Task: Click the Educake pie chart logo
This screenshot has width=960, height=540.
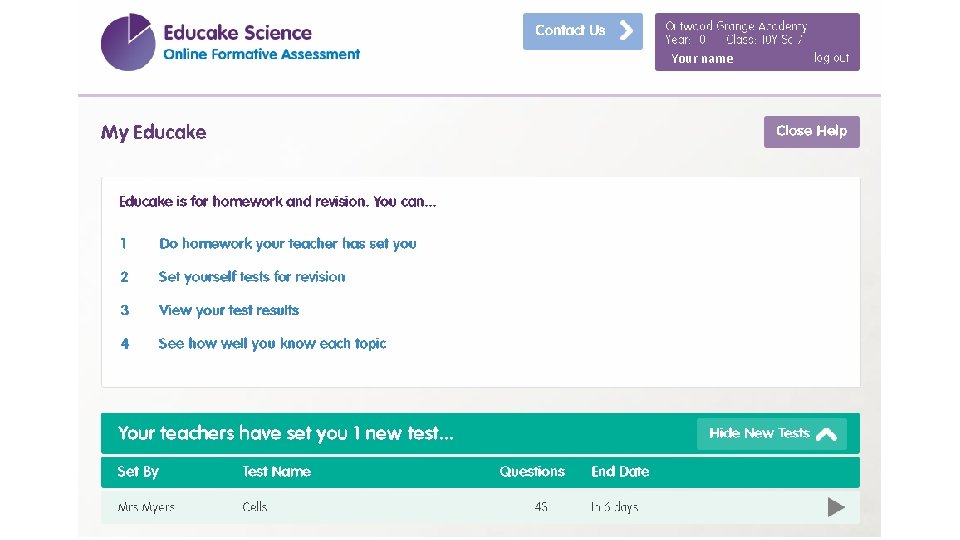Action: coord(128,43)
